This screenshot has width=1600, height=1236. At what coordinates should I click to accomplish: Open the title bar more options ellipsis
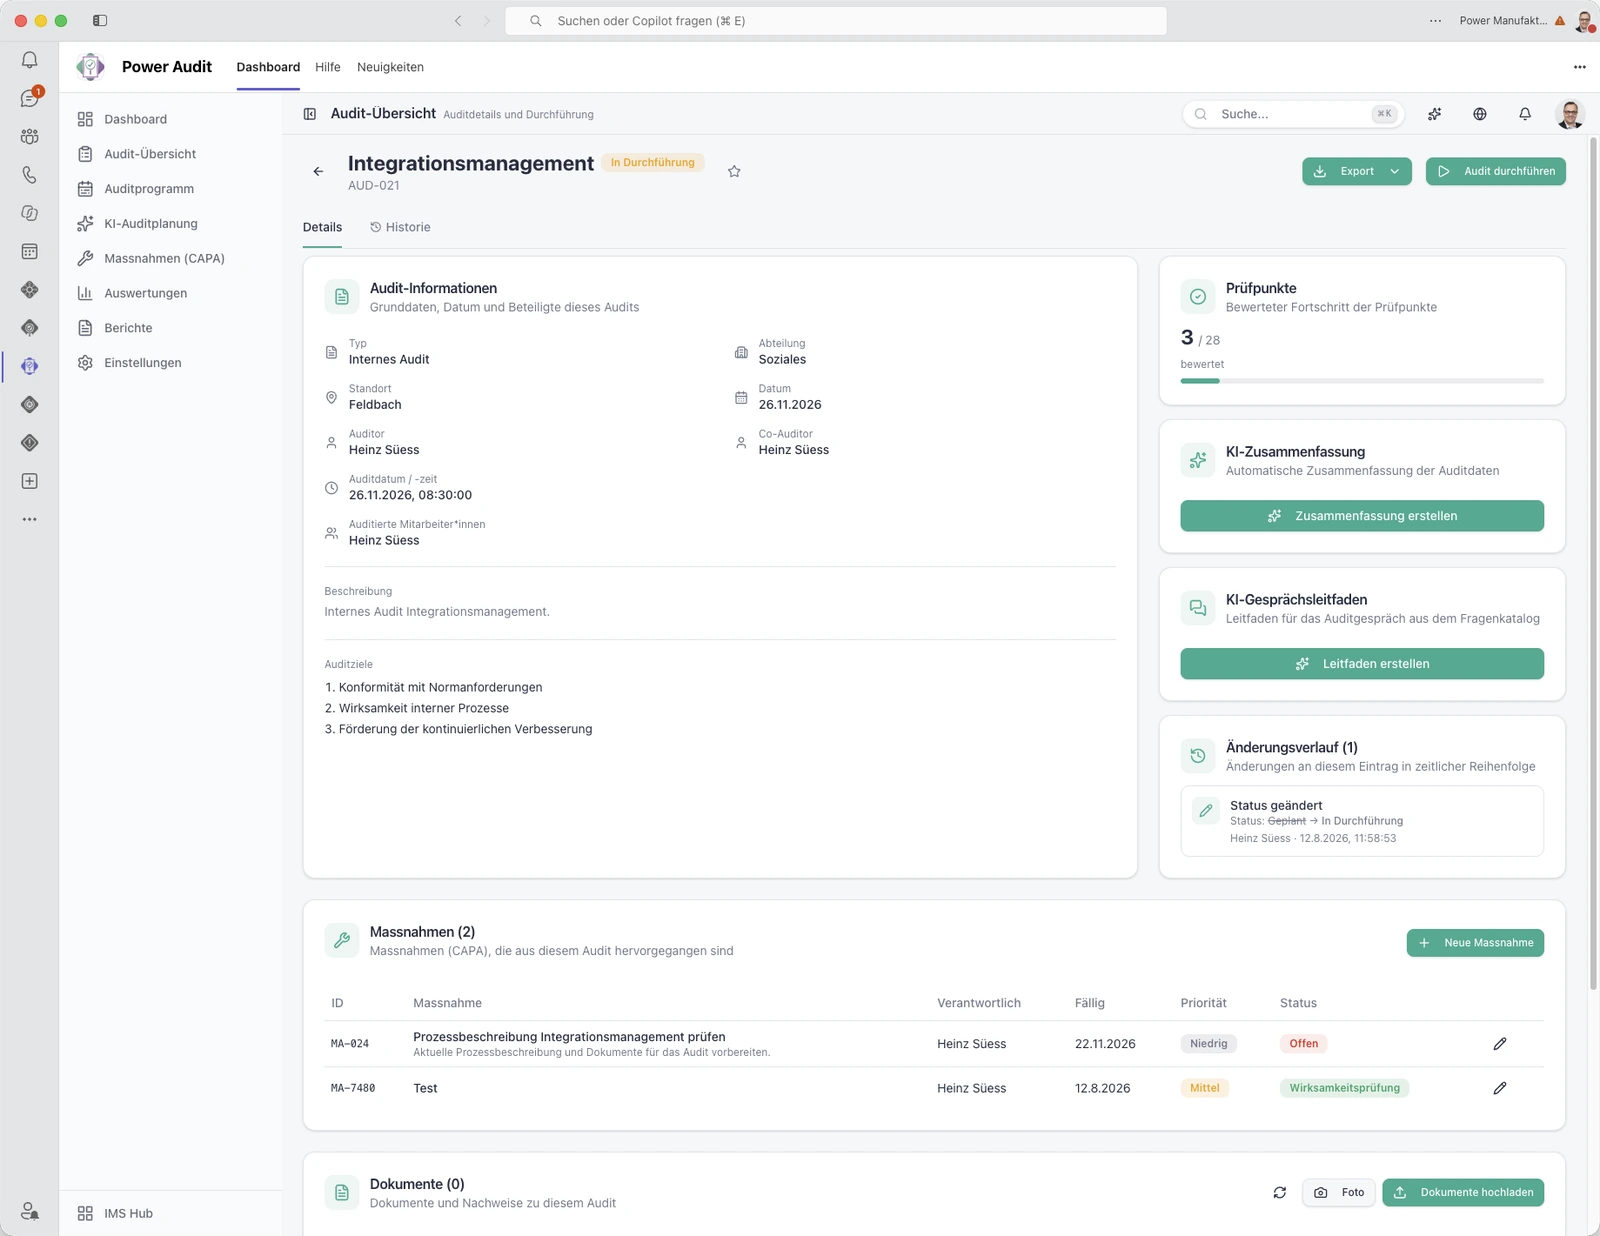pyautogui.click(x=1435, y=20)
